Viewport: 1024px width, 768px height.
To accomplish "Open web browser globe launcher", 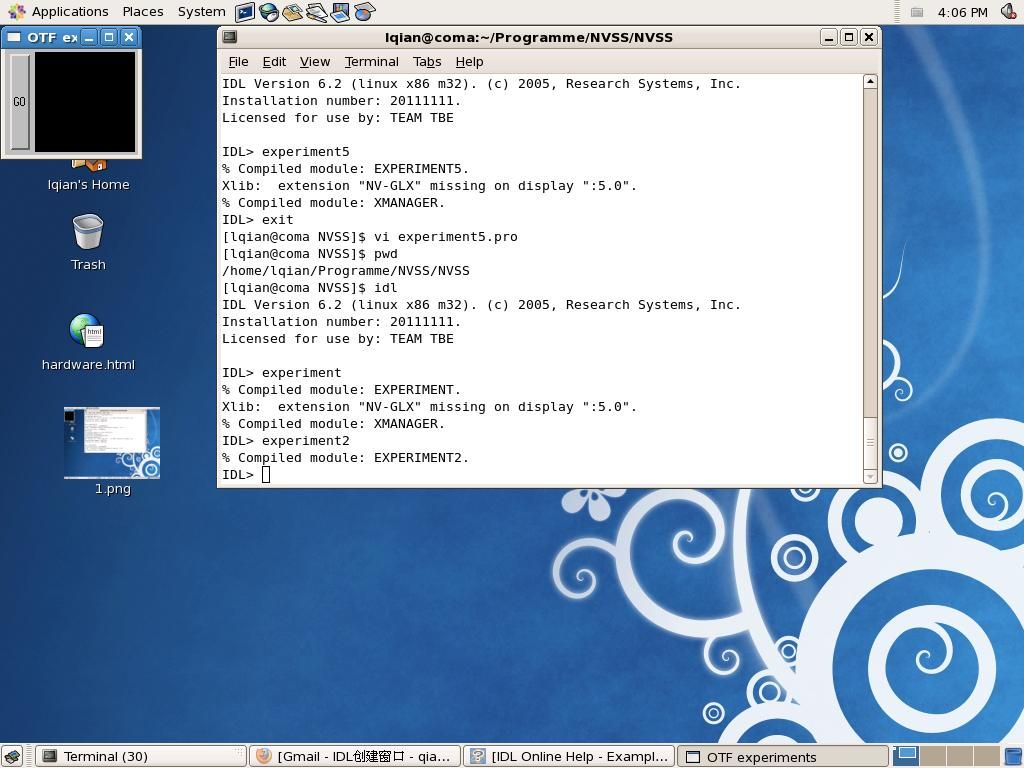I will (x=268, y=12).
